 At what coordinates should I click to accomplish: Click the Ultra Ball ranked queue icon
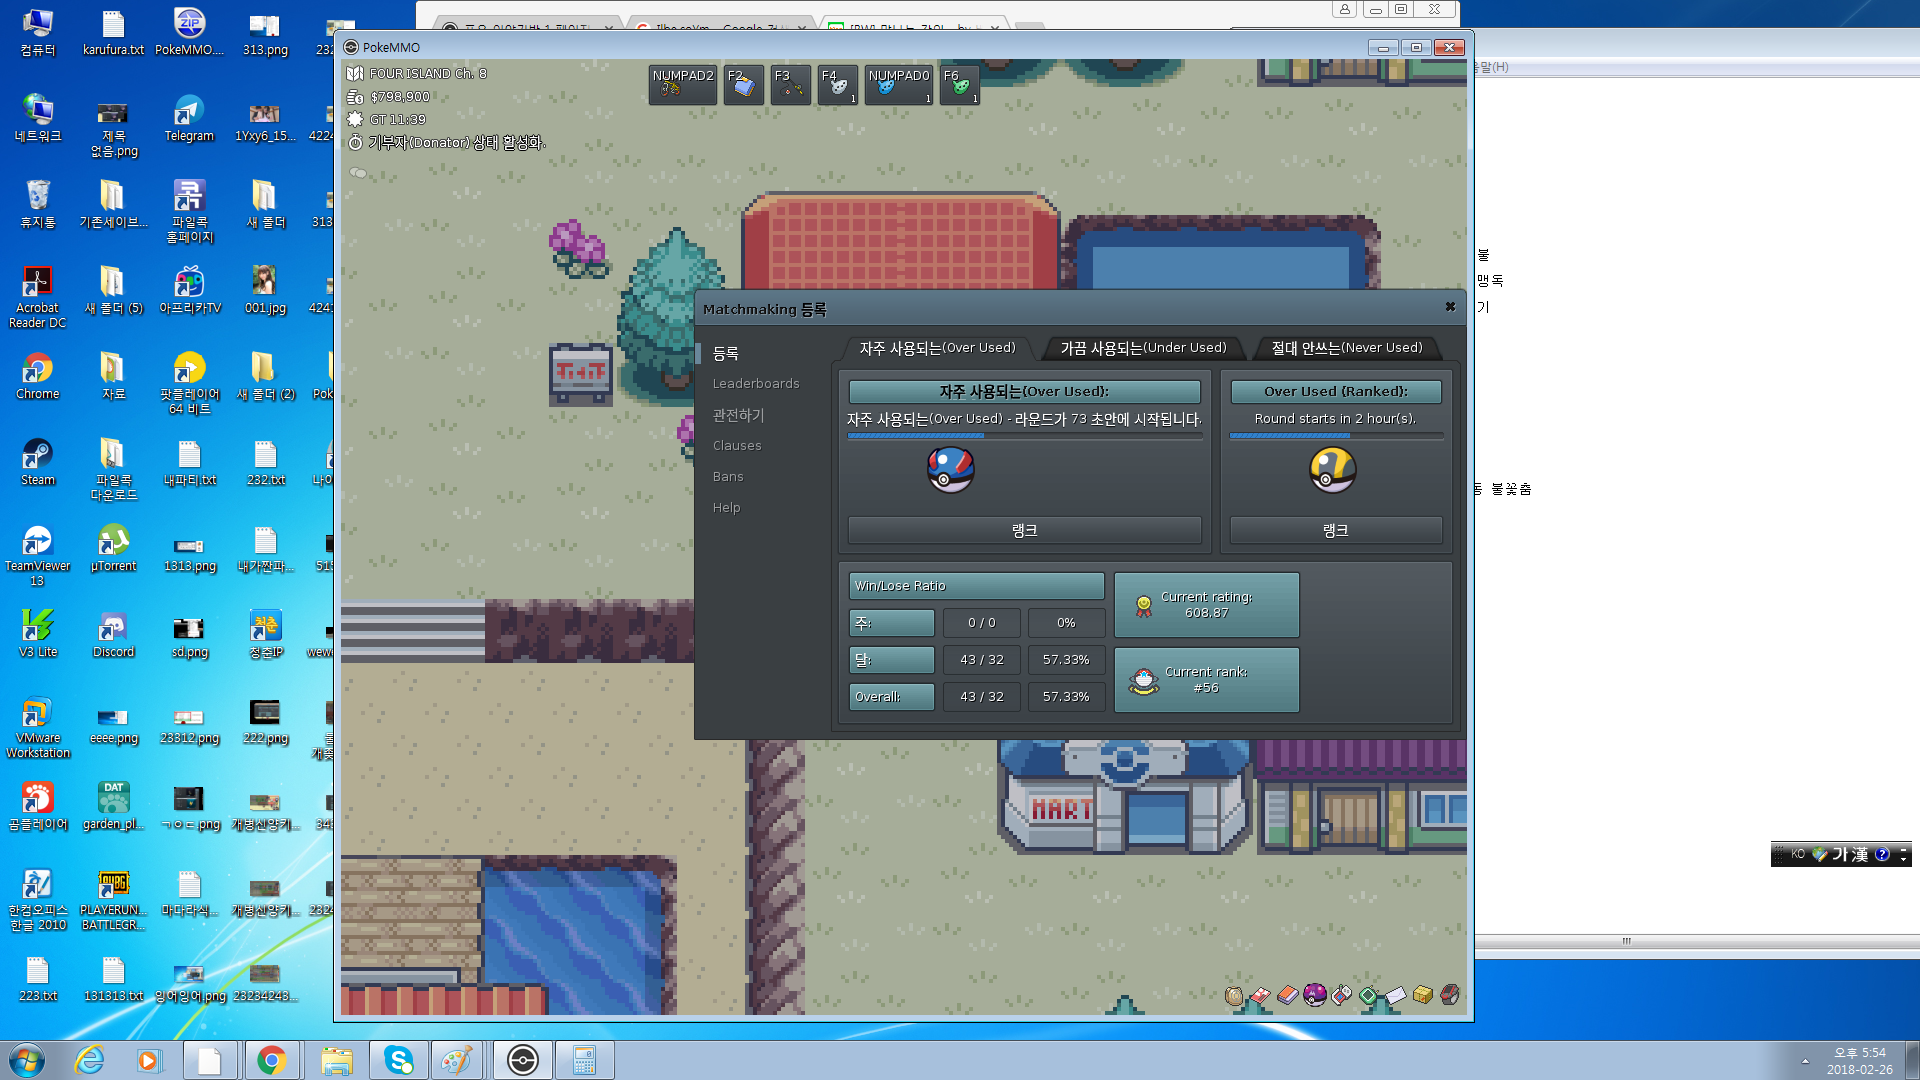pyautogui.click(x=1332, y=470)
